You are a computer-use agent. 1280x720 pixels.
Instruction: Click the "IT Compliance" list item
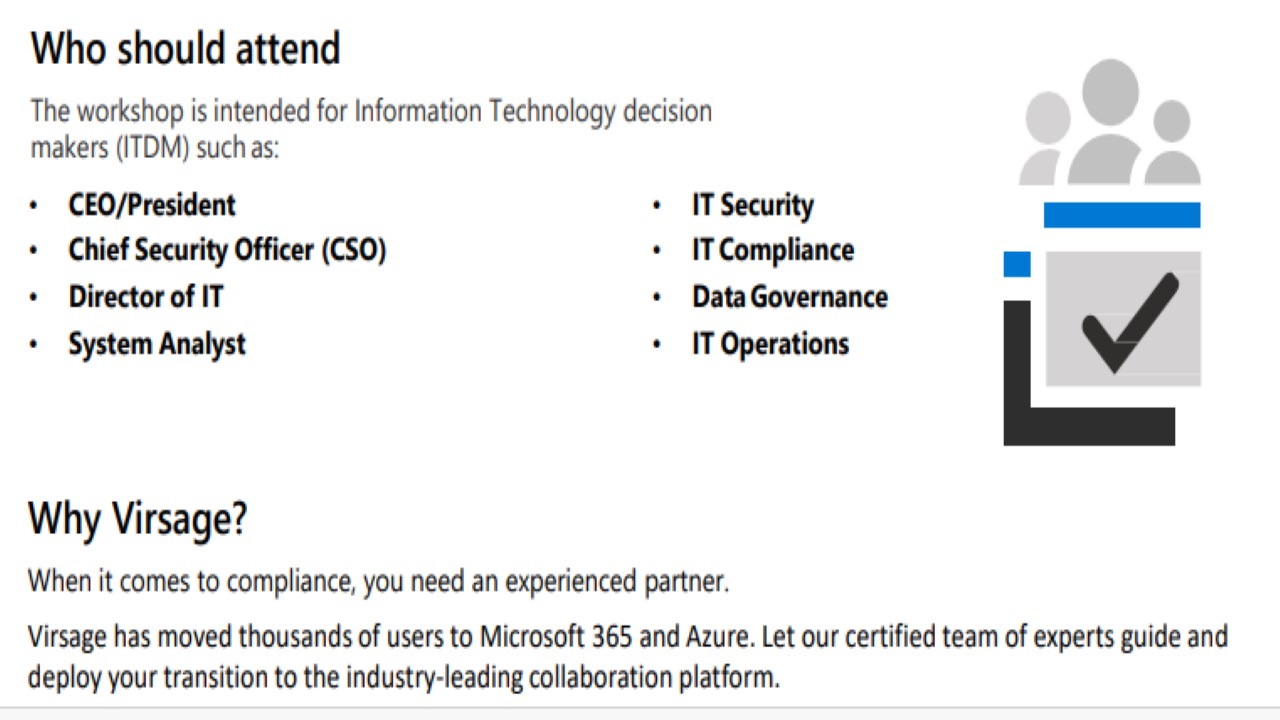pos(773,250)
